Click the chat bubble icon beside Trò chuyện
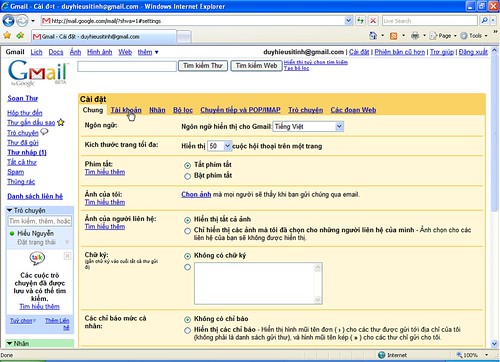 pos(44,132)
